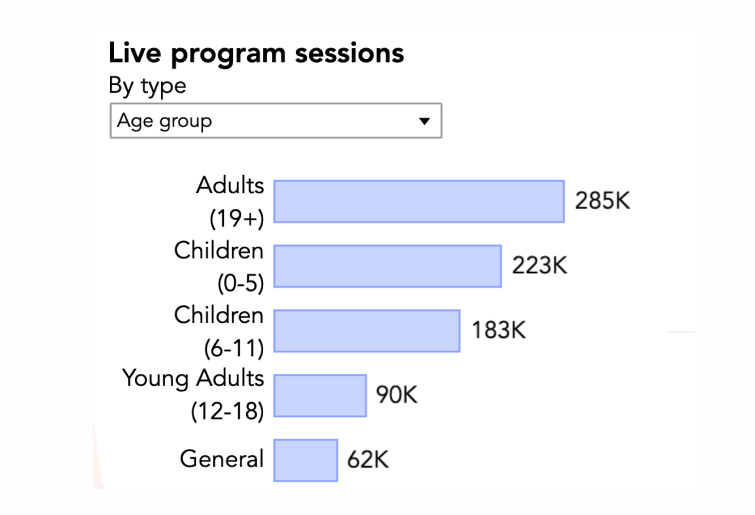Click the Age group text in the combo box

(x=165, y=121)
